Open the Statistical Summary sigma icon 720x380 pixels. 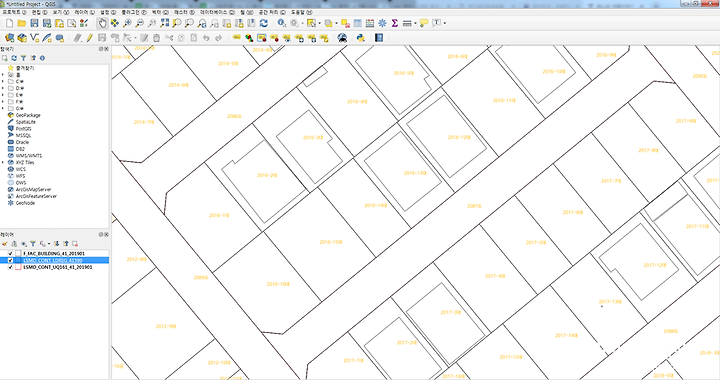pos(394,23)
